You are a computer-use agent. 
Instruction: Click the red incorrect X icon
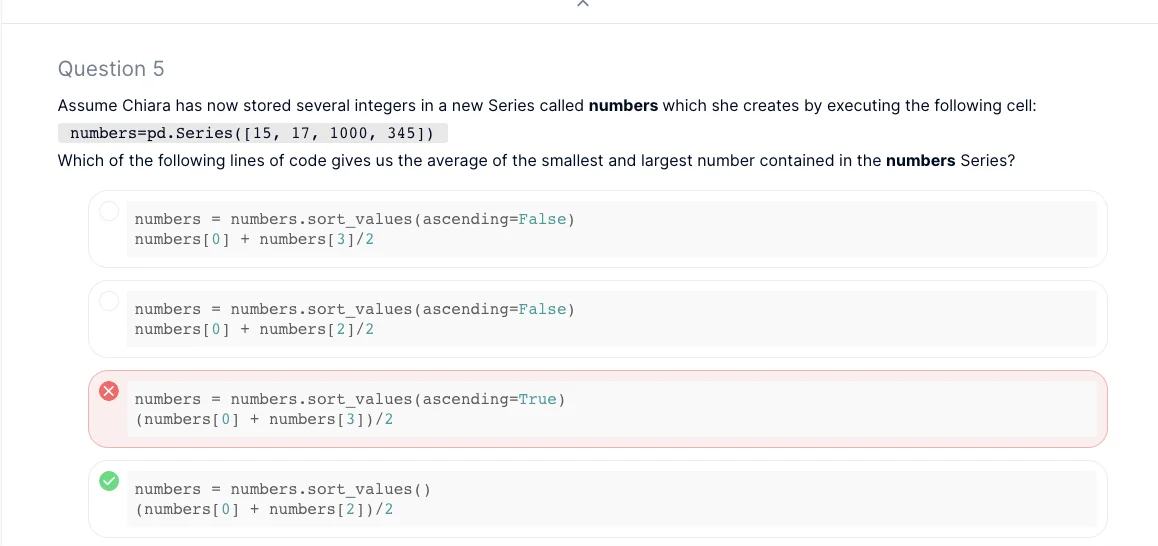click(109, 391)
